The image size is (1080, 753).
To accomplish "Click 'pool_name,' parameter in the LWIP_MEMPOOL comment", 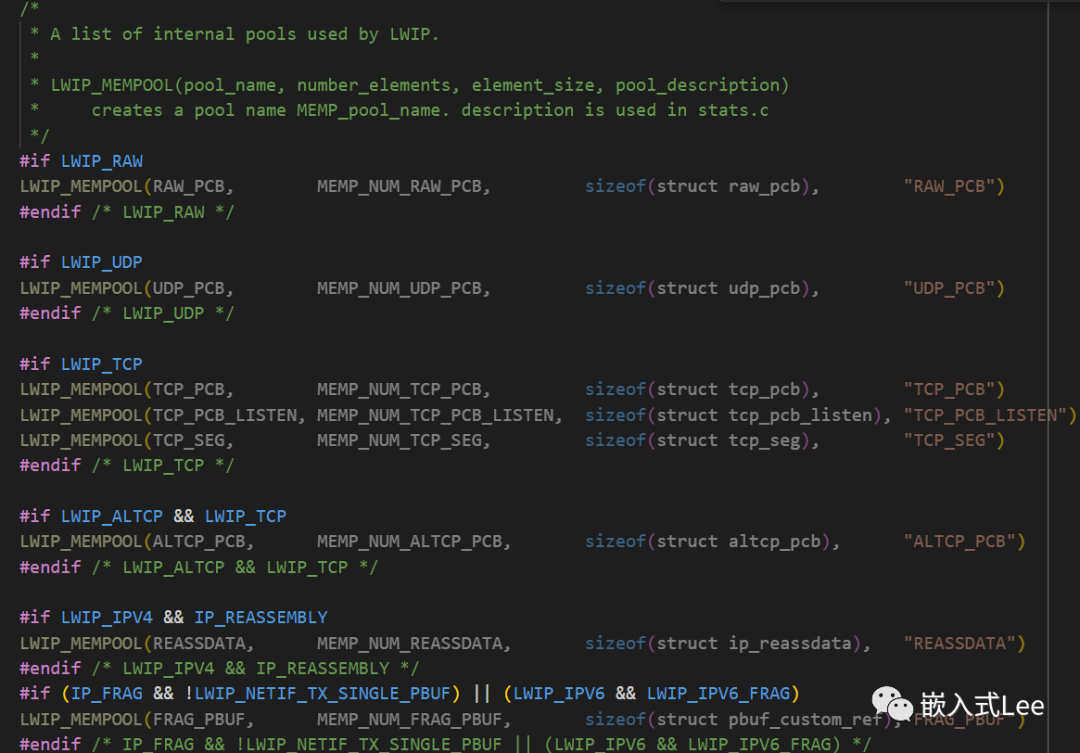I will coord(234,85).
